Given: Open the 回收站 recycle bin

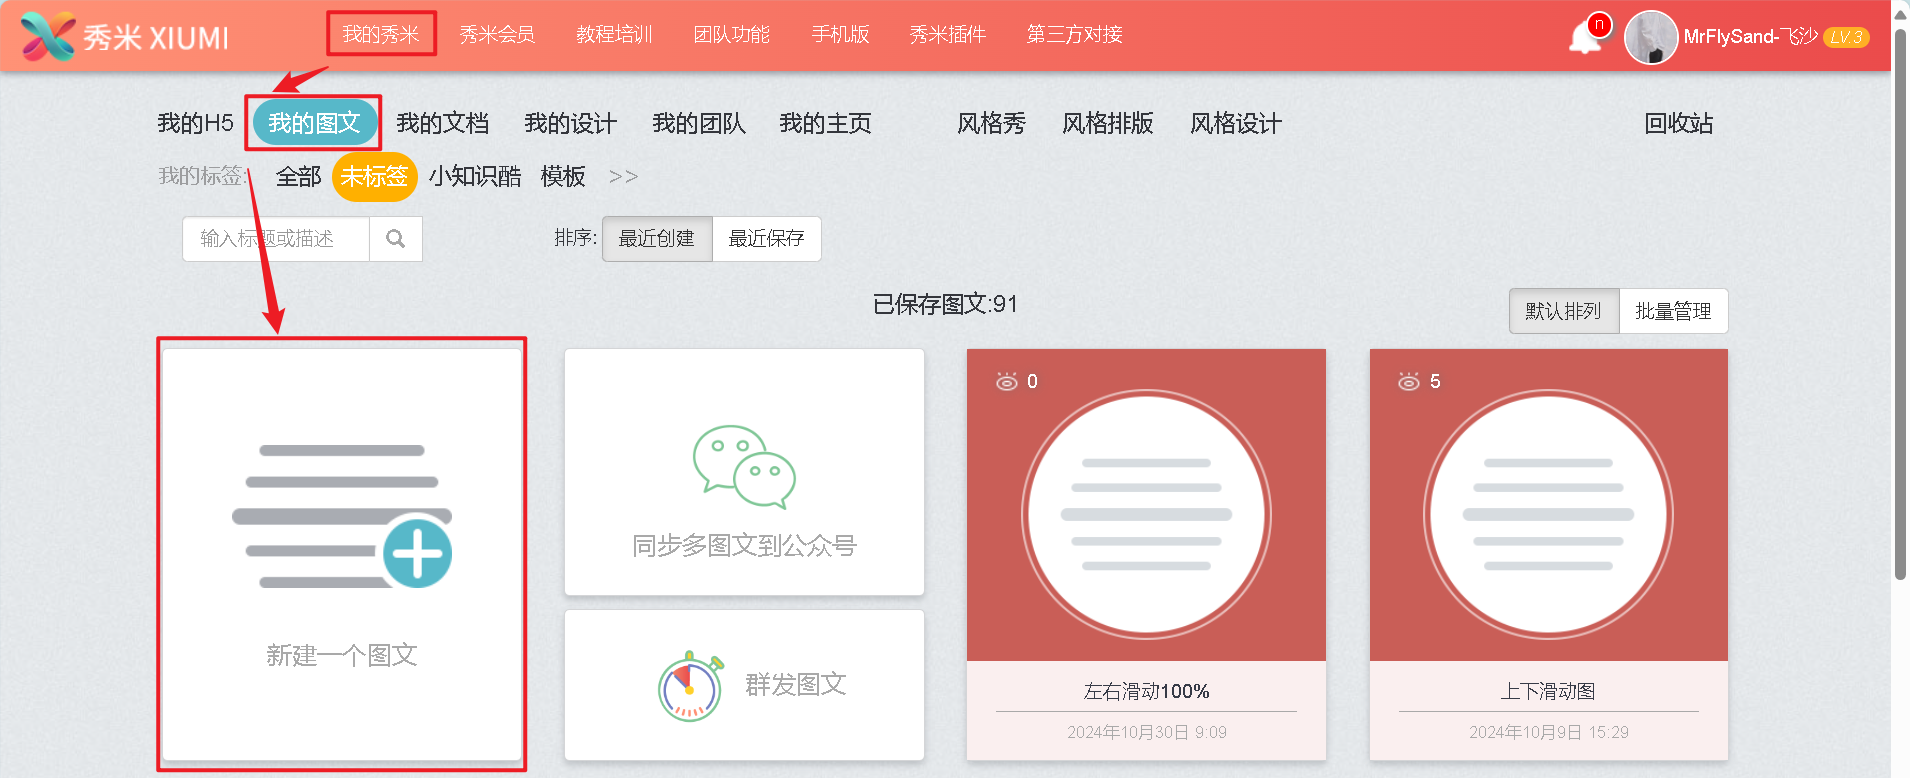Looking at the screenshot, I should tap(1679, 123).
